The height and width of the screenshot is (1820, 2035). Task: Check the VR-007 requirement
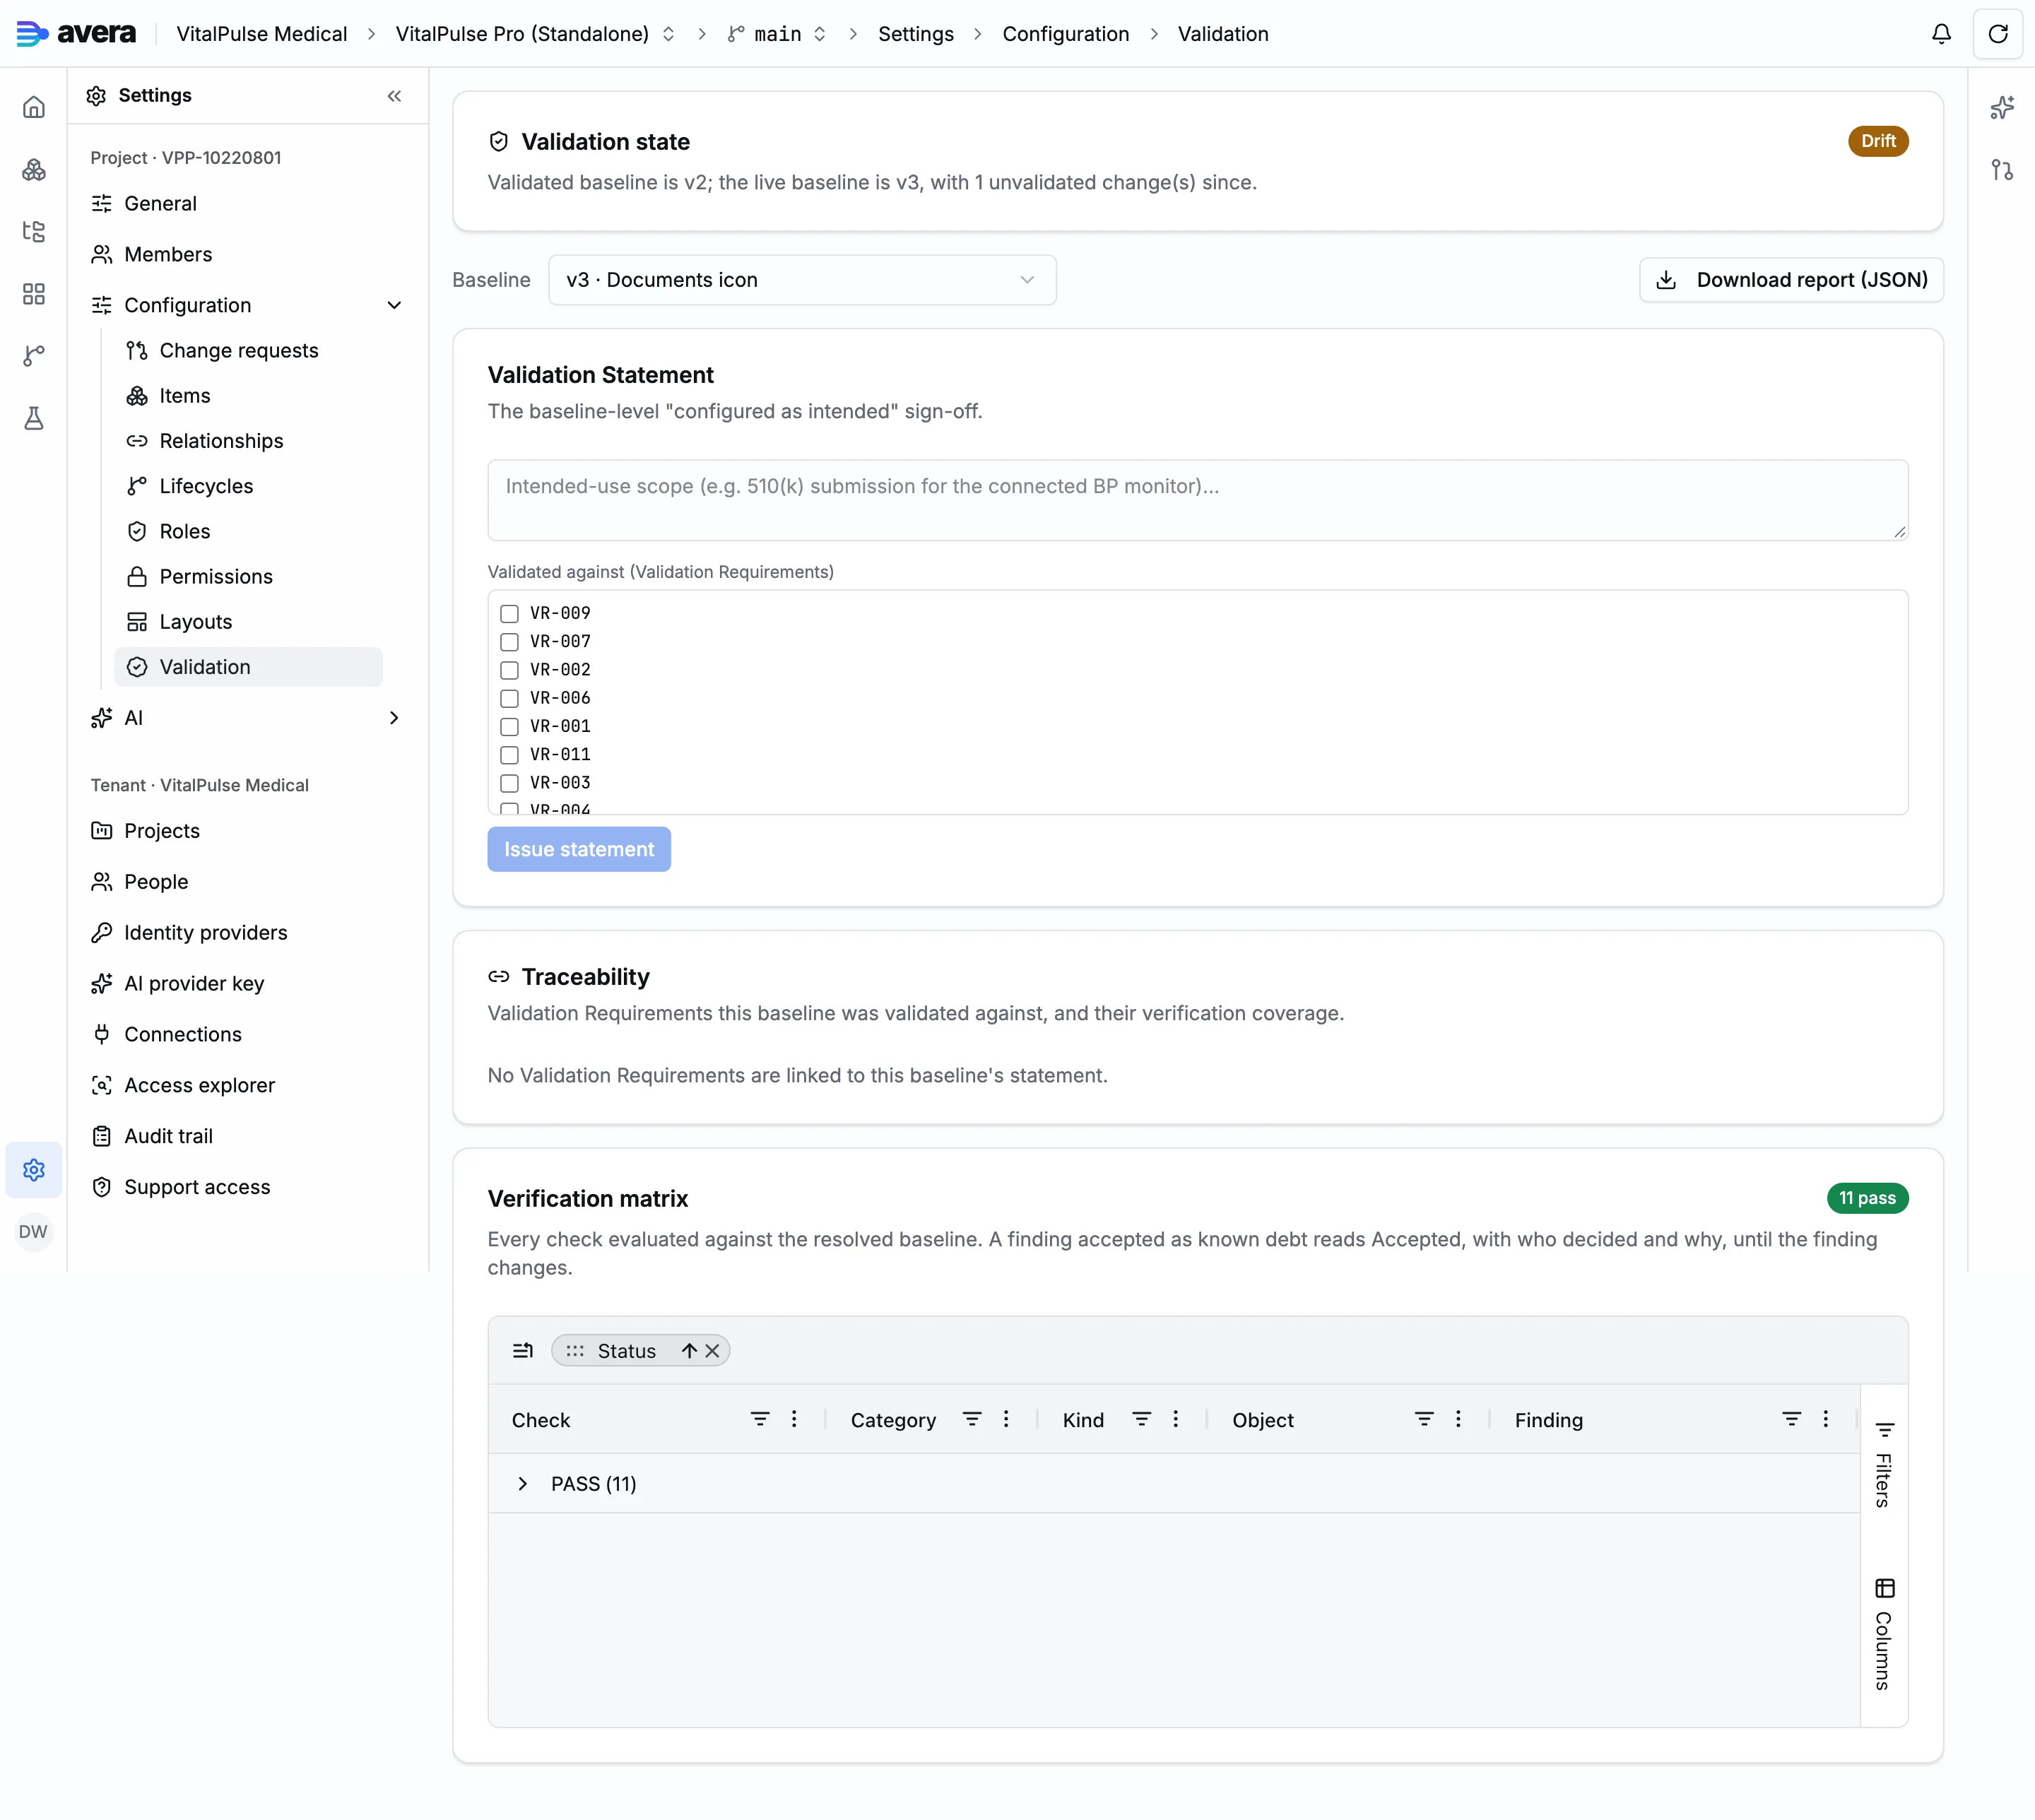tap(509, 642)
